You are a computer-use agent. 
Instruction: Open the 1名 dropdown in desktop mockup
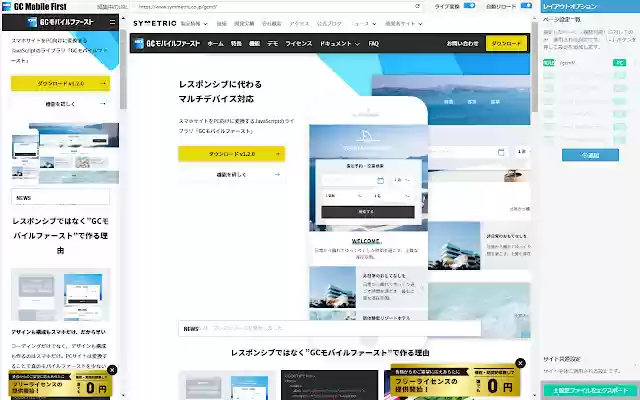pyautogui.click(x=522, y=152)
